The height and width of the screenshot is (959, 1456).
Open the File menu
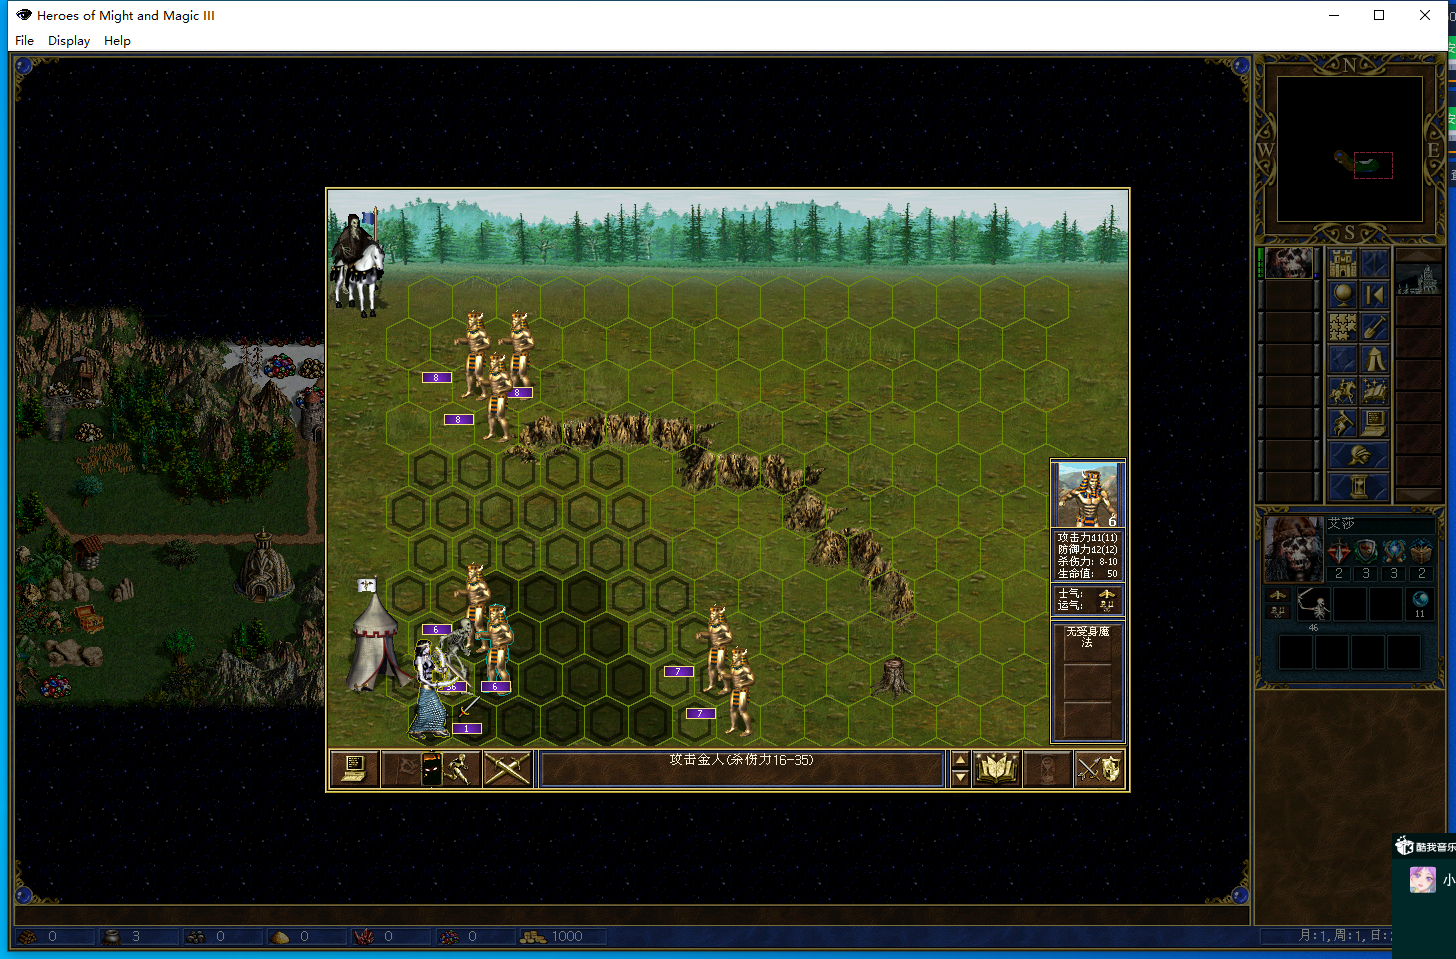25,41
